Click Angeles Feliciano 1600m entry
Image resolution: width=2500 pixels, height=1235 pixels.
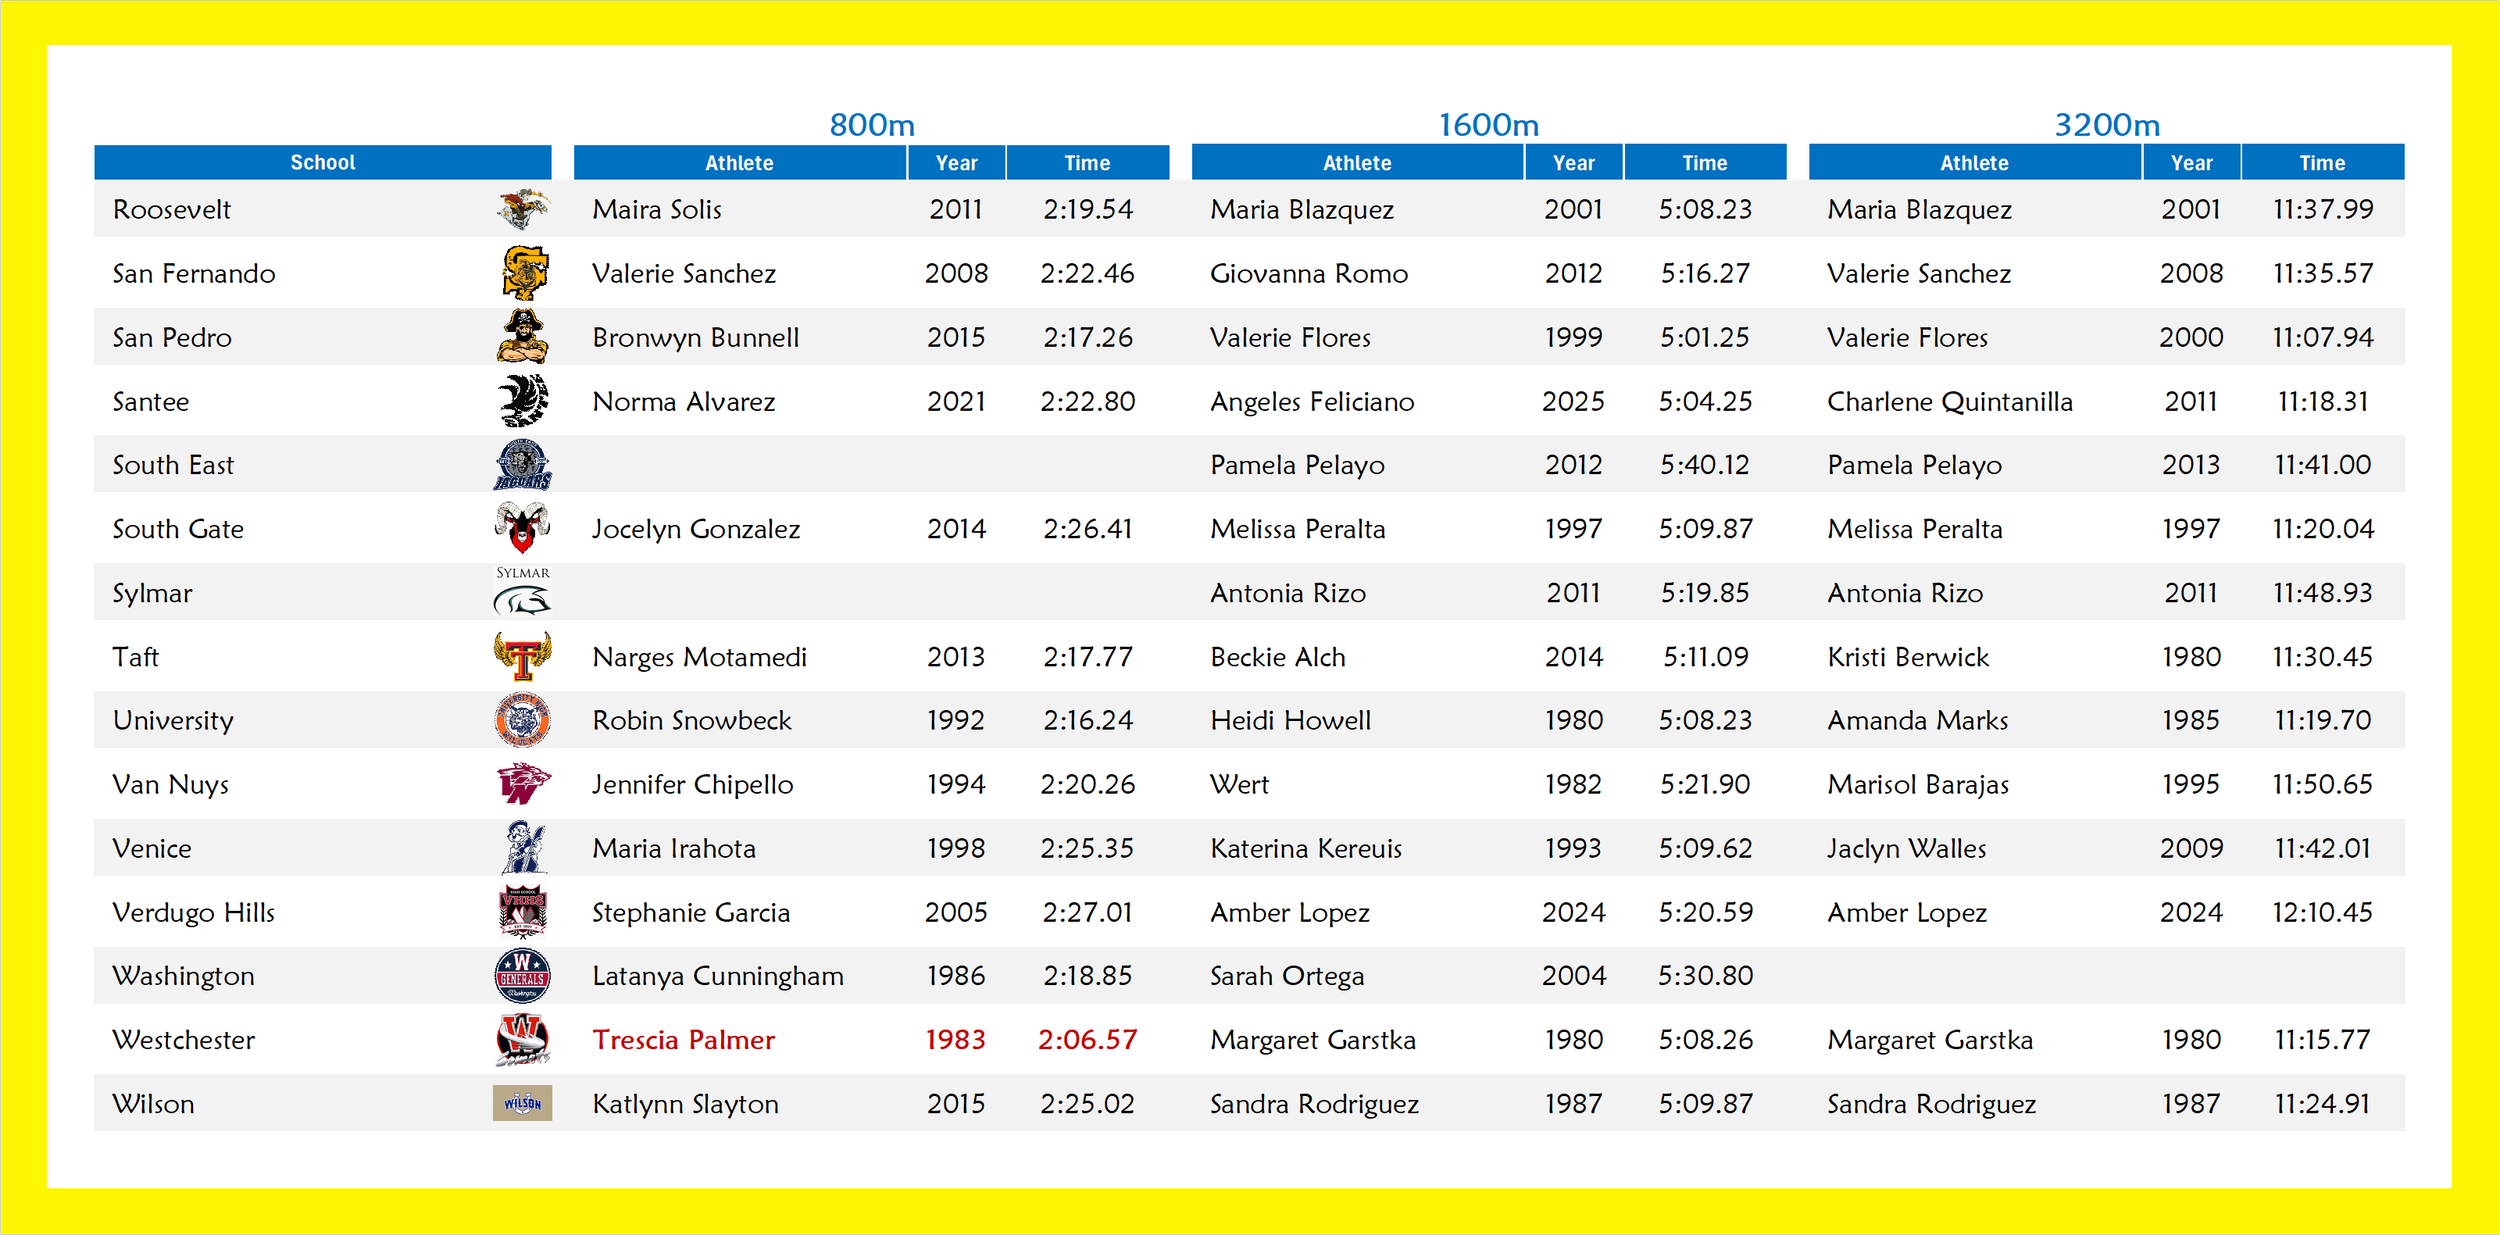tap(1311, 401)
